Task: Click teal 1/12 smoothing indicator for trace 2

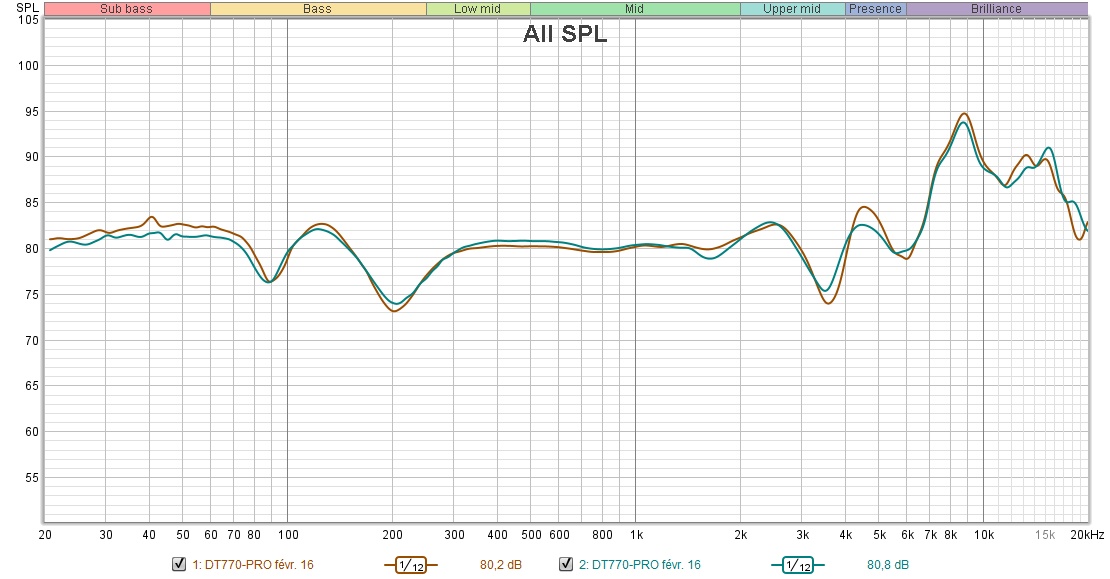Action: coord(798,565)
